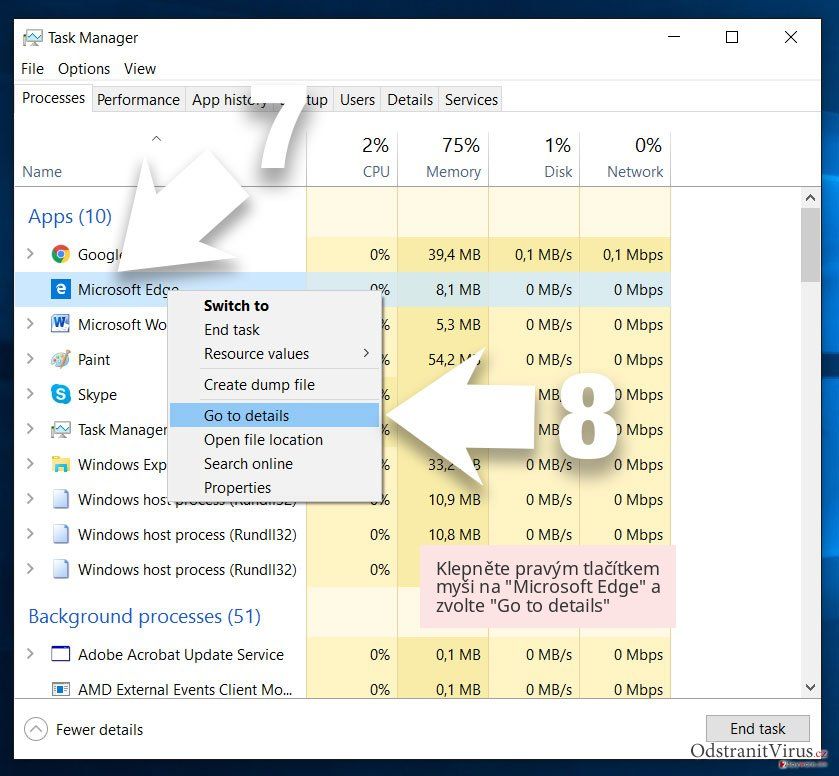Click the scrollbar up arrow
839x776 pixels.
810,197
